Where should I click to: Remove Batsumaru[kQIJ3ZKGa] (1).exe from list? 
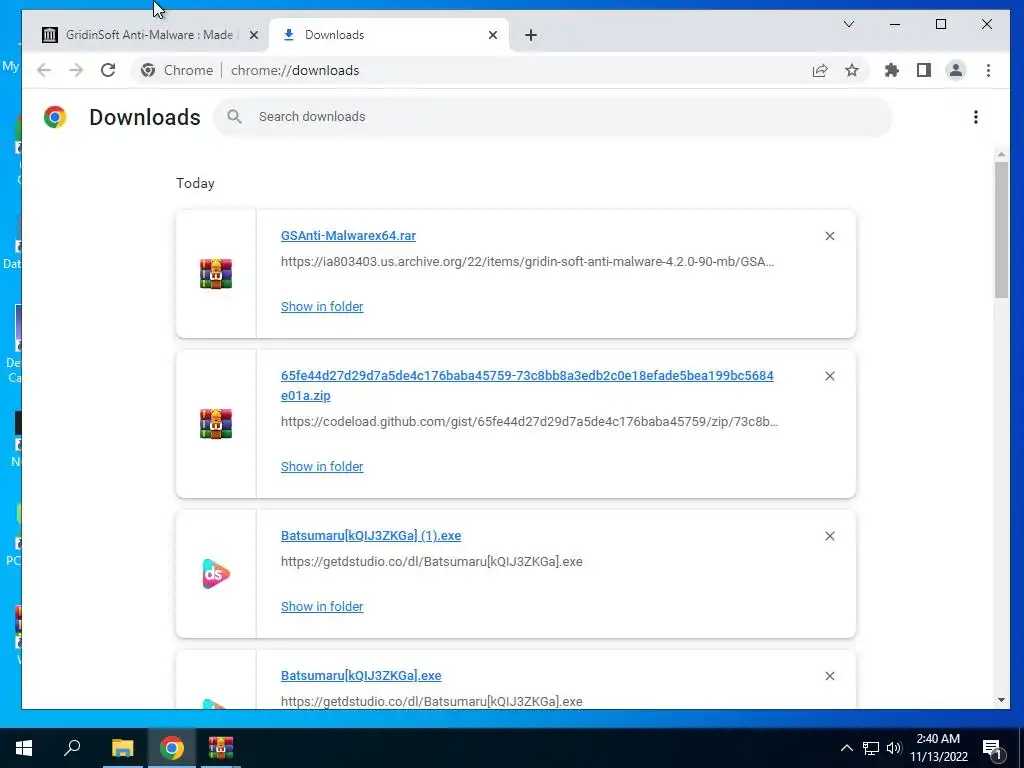829,536
